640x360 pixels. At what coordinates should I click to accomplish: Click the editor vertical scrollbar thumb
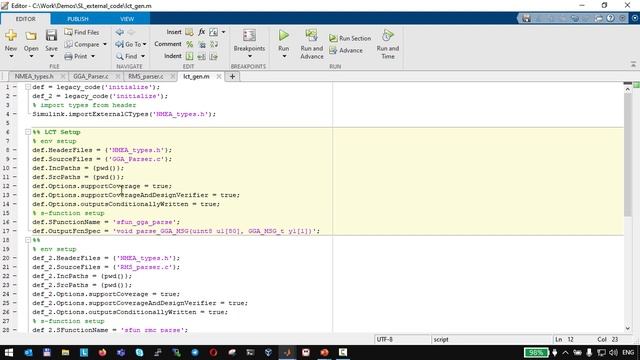[x=628, y=154]
